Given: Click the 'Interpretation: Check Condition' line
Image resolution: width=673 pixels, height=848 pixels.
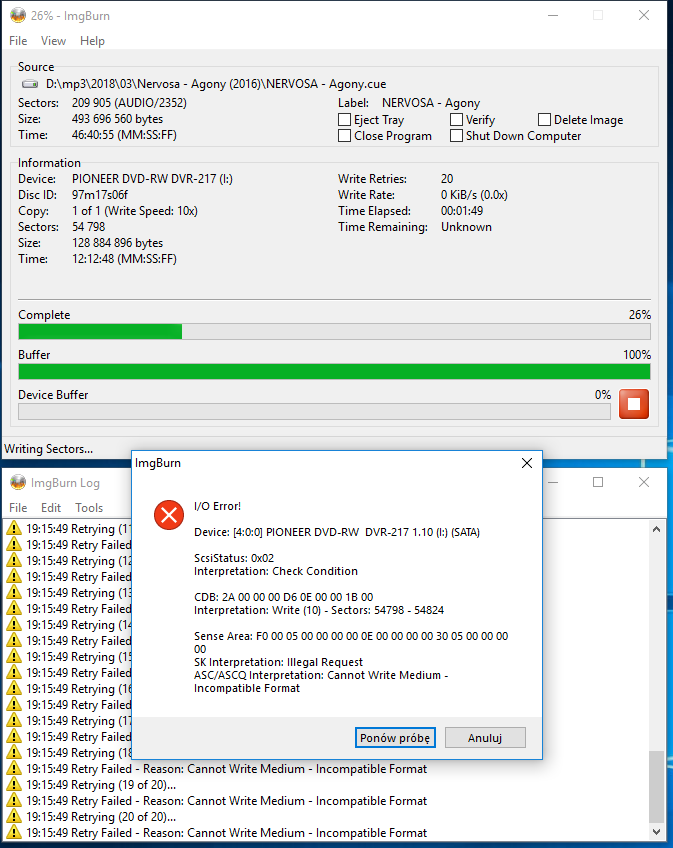Looking at the screenshot, I should coord(276,571).
